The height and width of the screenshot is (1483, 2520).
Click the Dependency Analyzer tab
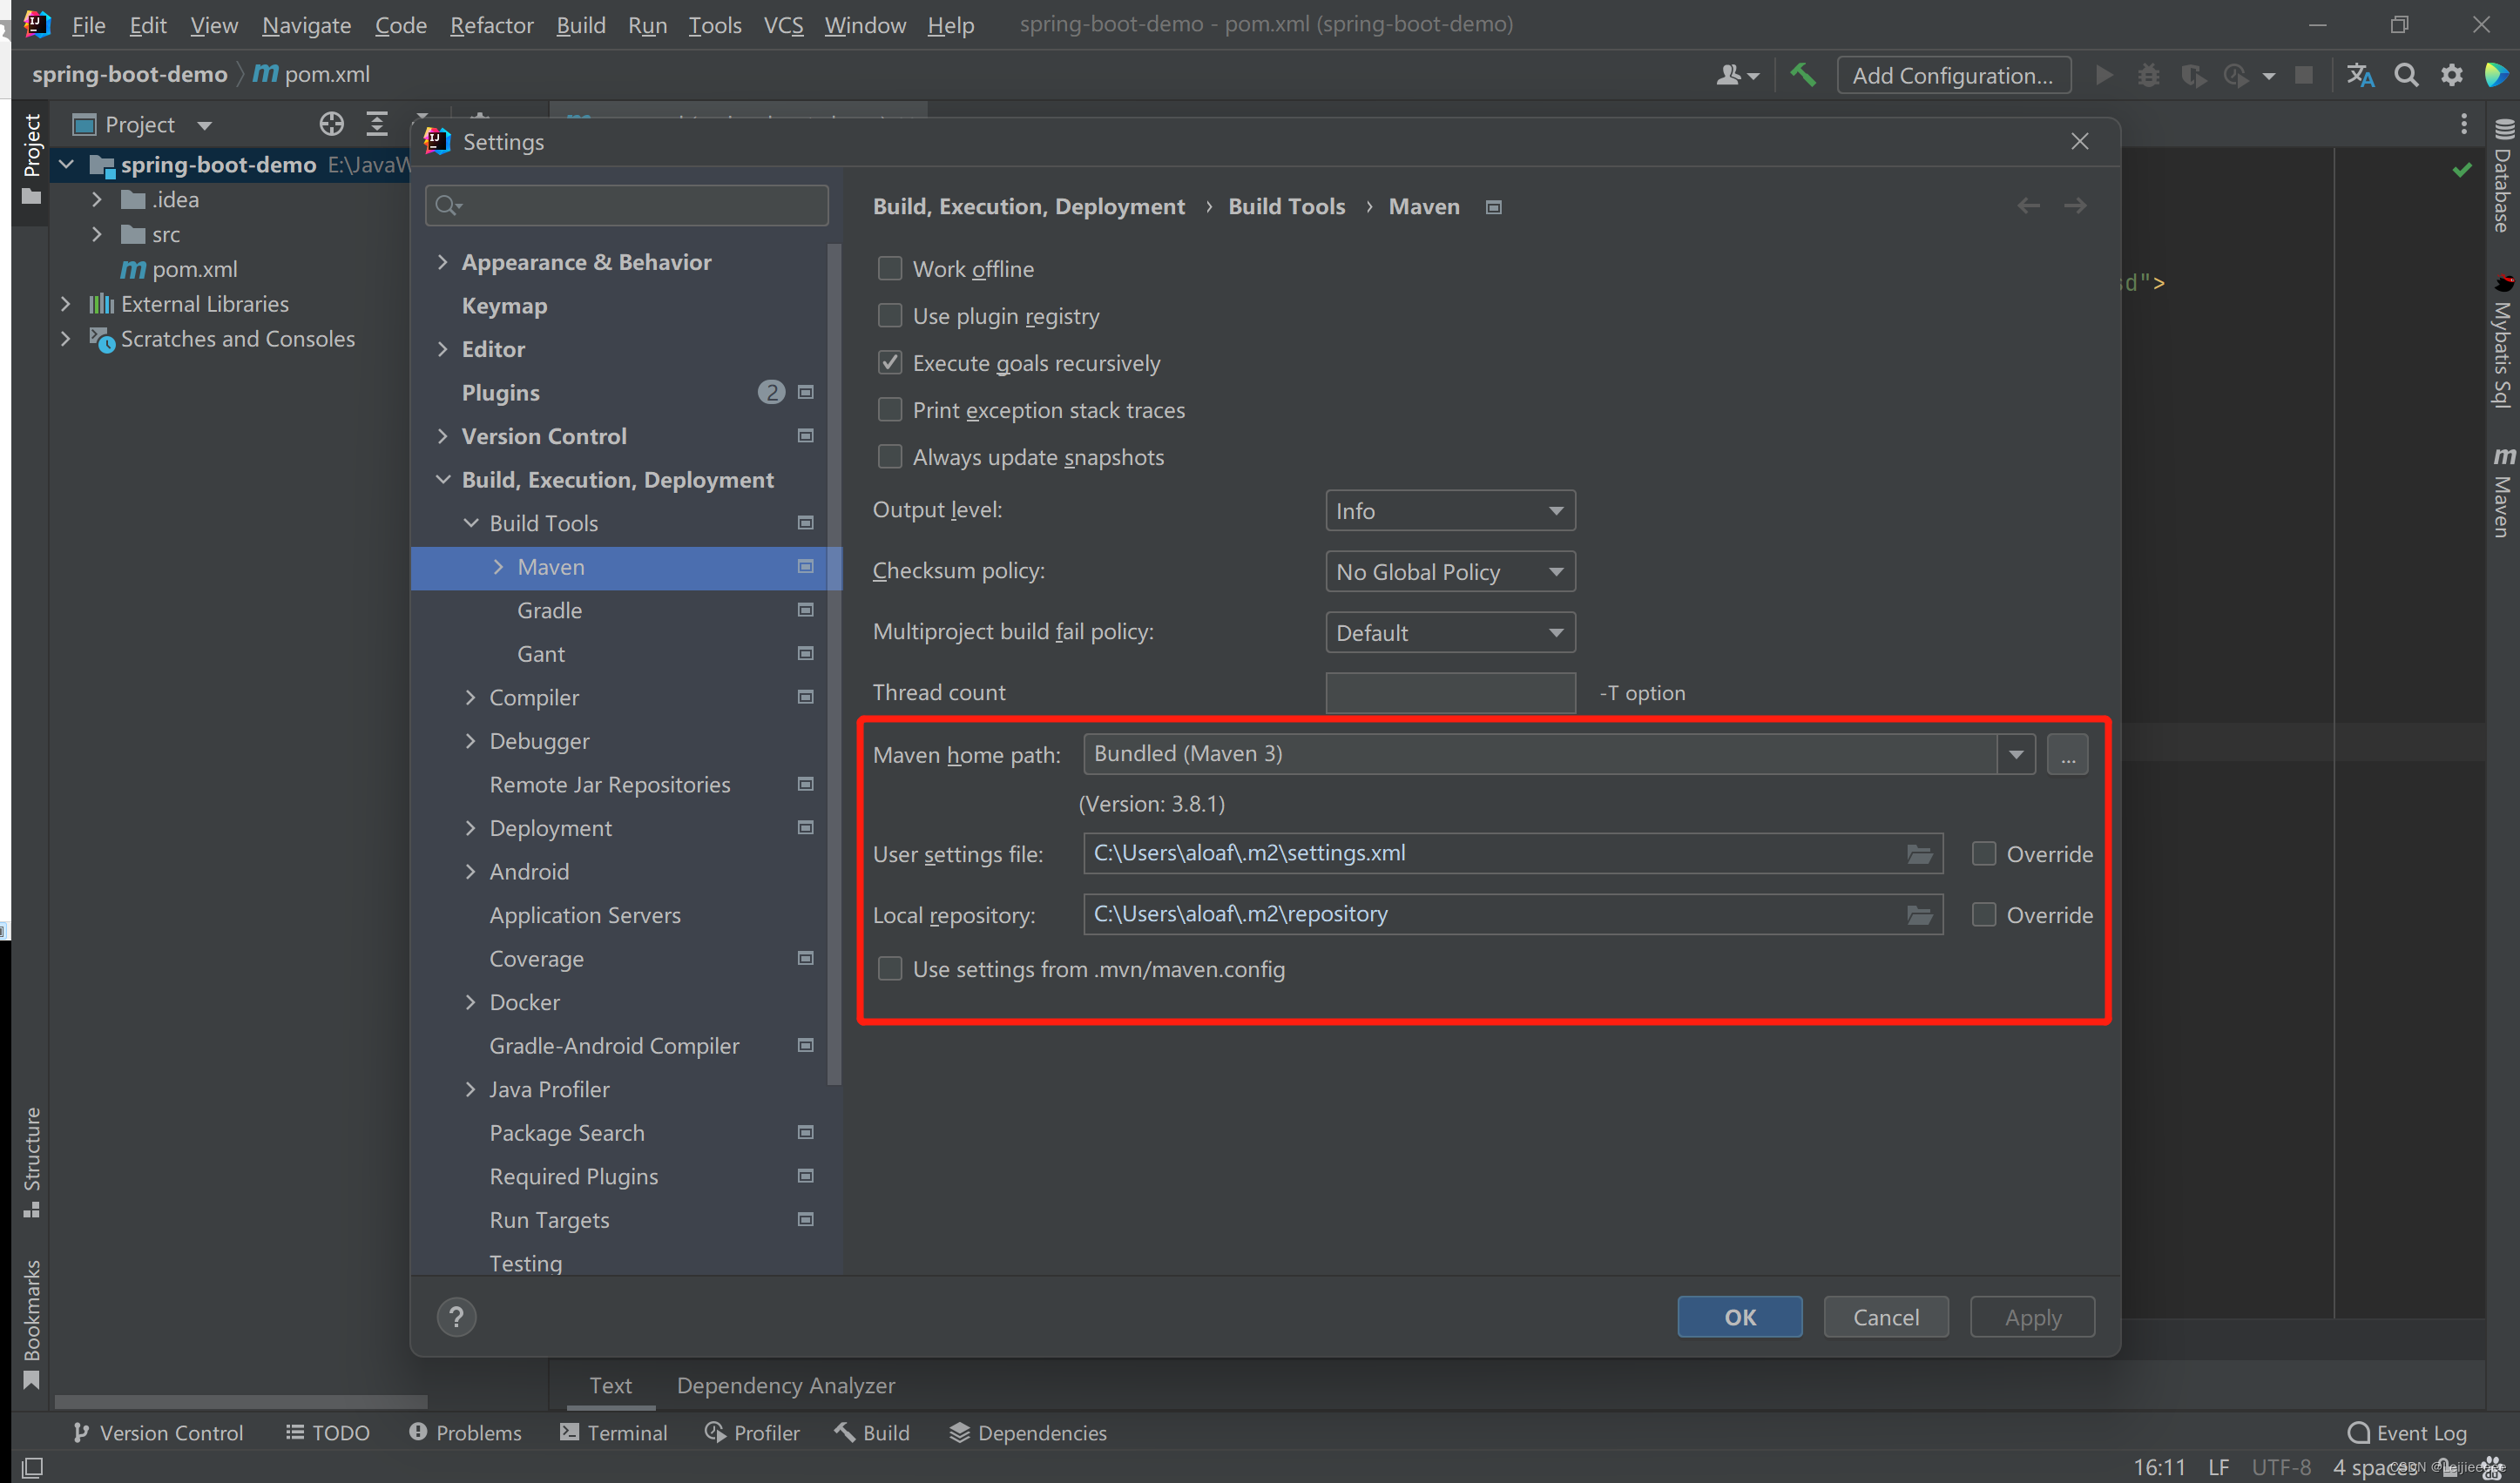coord(786,1384)
